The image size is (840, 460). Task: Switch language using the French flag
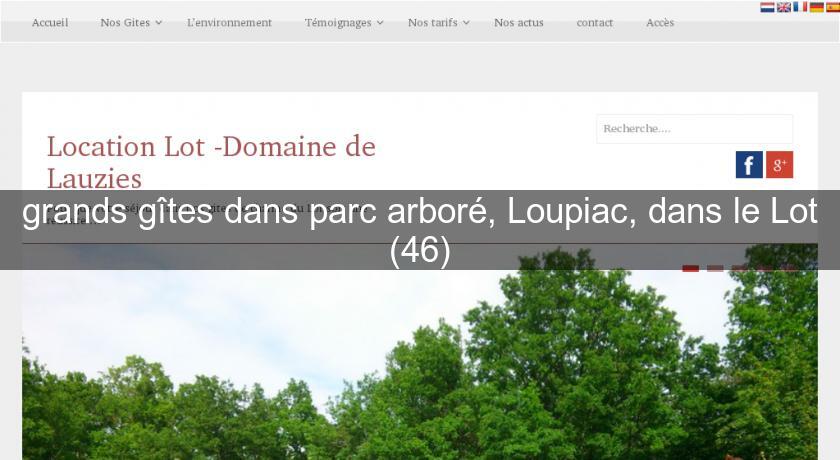point(800,7)
